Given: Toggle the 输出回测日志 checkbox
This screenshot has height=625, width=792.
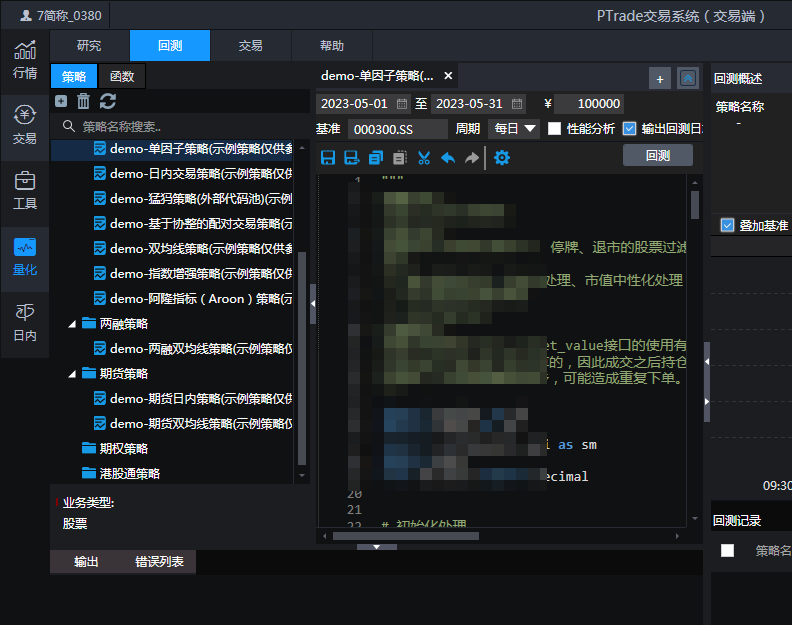Looking at the screenshot, I should point(629,129).
